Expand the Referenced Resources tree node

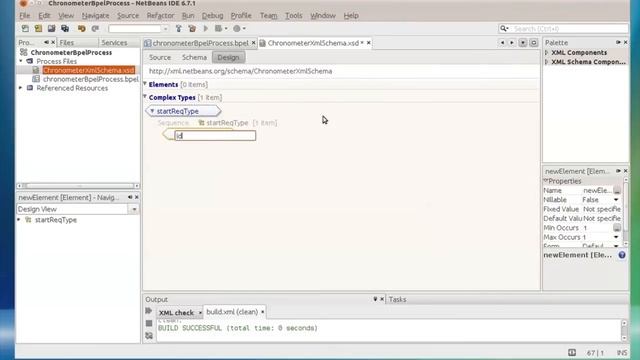(x=21, y=88)
